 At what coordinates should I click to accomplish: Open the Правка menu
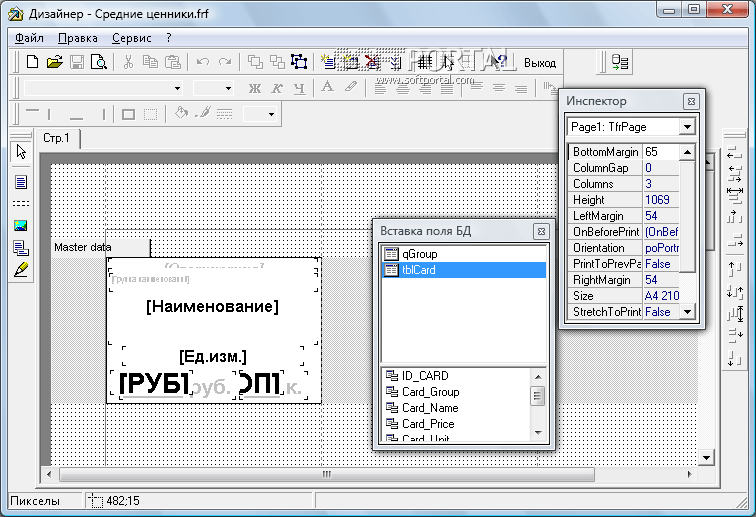[x=78, y=38]
